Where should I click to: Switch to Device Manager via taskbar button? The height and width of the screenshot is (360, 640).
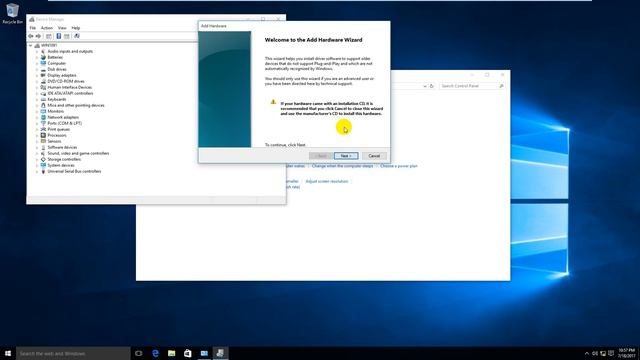[x=220, y=353]
